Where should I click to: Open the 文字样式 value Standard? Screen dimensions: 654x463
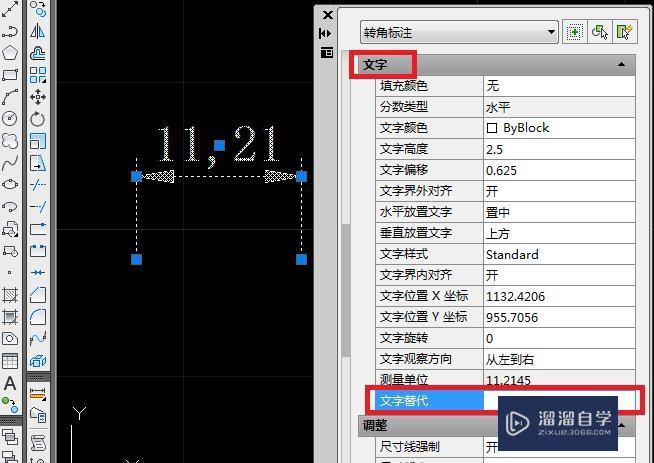point(559,254)
